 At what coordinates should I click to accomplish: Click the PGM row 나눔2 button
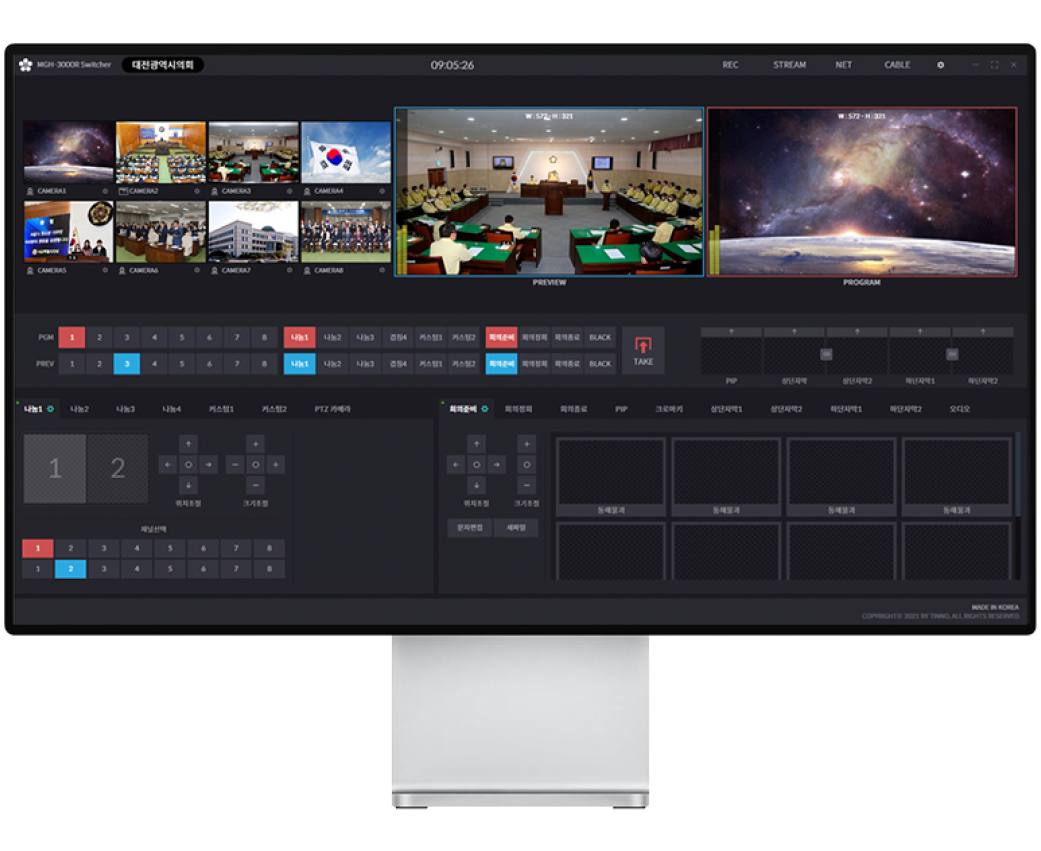[x=332, y=337]
